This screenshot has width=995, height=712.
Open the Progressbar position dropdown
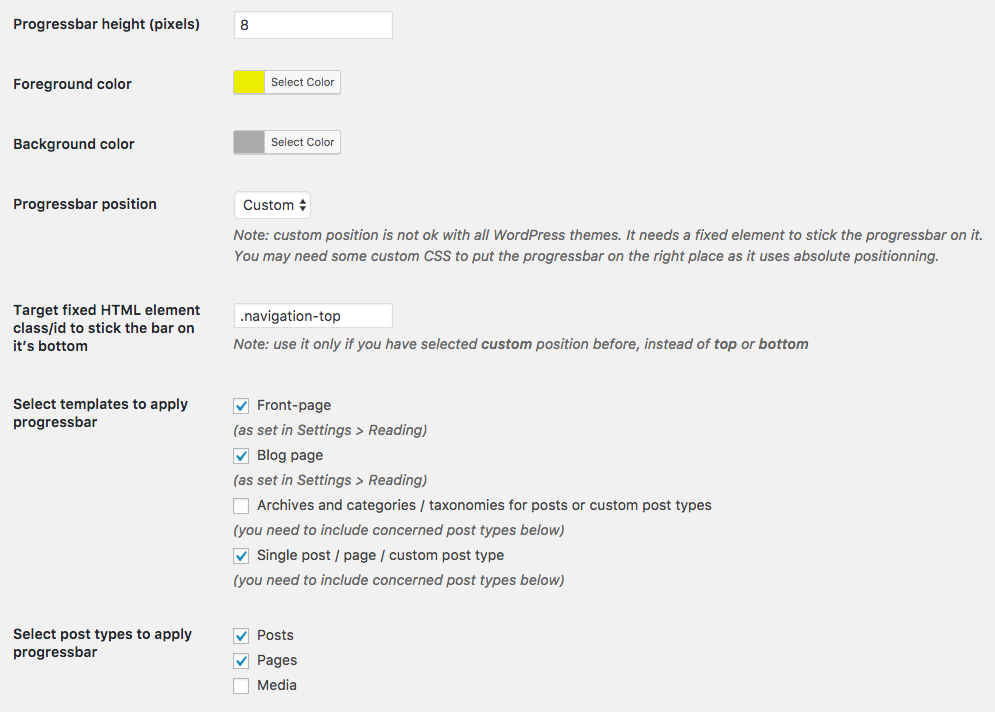[x=272, y=205]
